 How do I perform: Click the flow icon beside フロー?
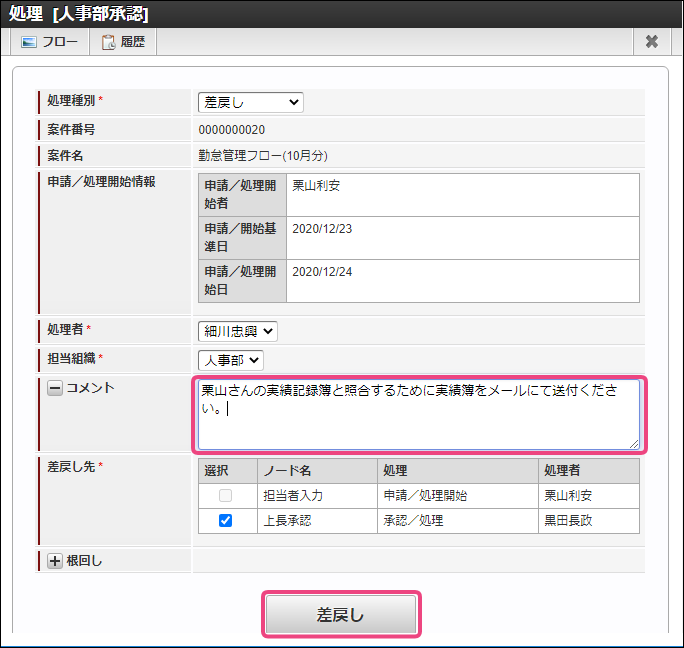[x=29, y=42]
